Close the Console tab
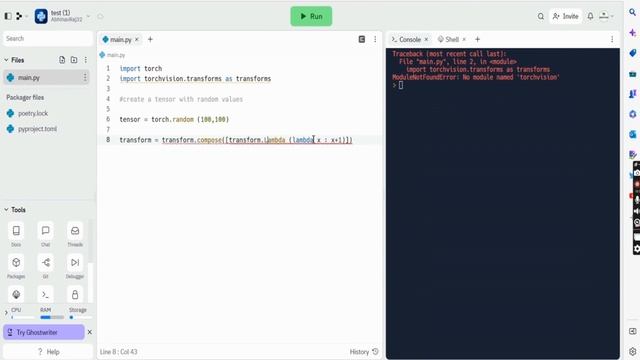This screenshot has width=640, height=360. [426, 40]
